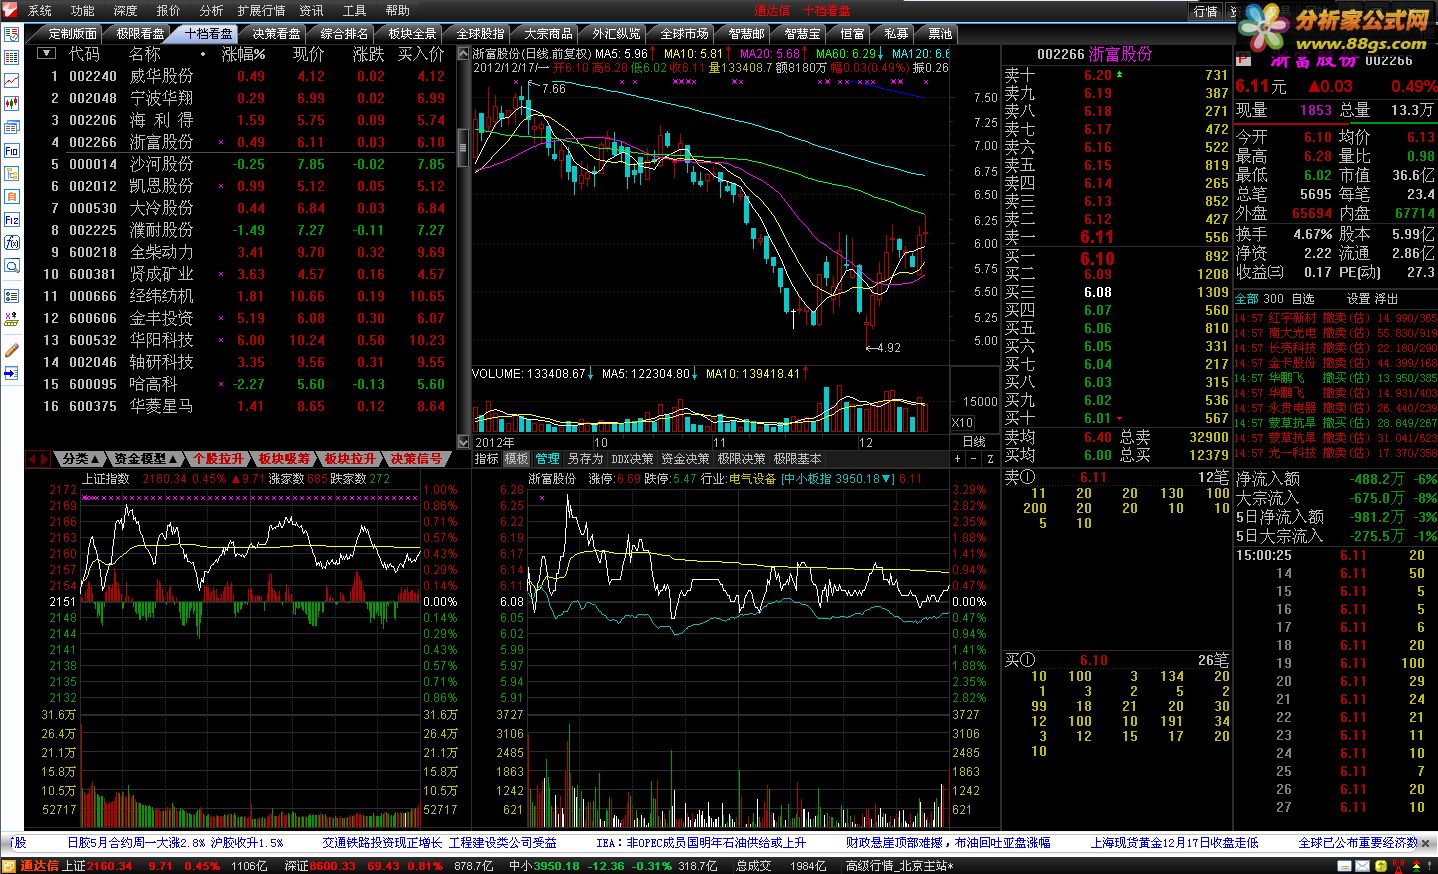Select the 华阳科技 row in stock list
Viewport: 1438px width, 874px height.
pos(241,340)
